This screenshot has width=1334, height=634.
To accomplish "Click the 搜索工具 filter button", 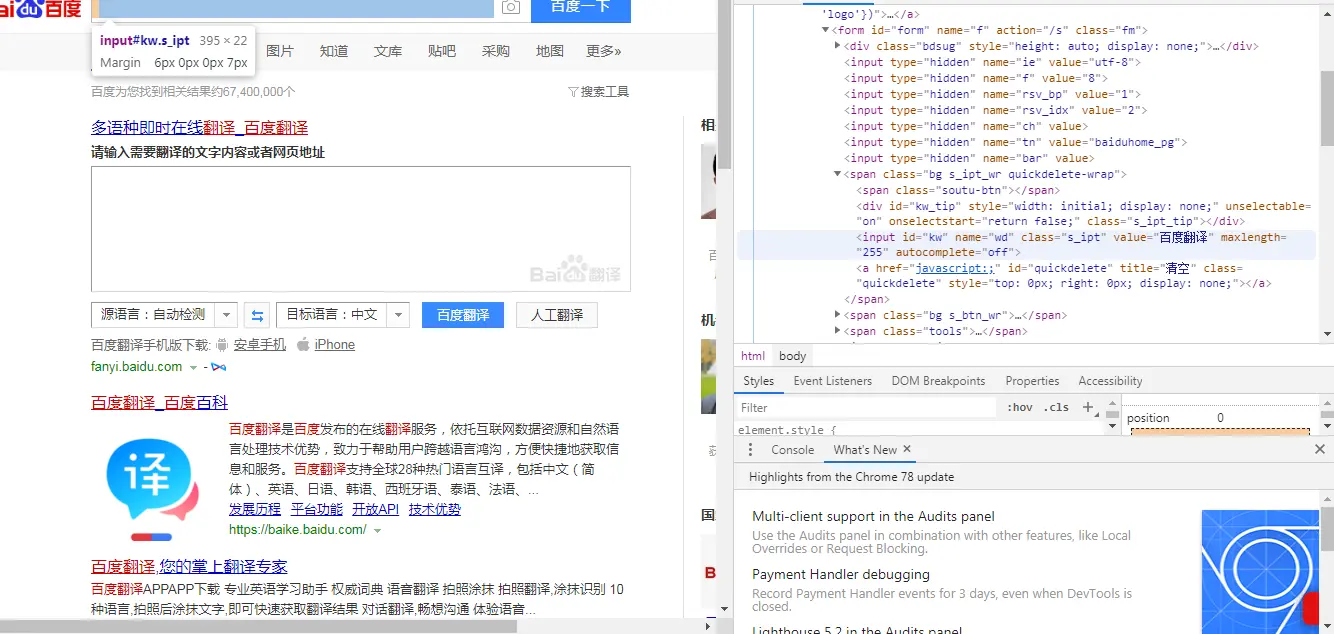I will point(598,92).
